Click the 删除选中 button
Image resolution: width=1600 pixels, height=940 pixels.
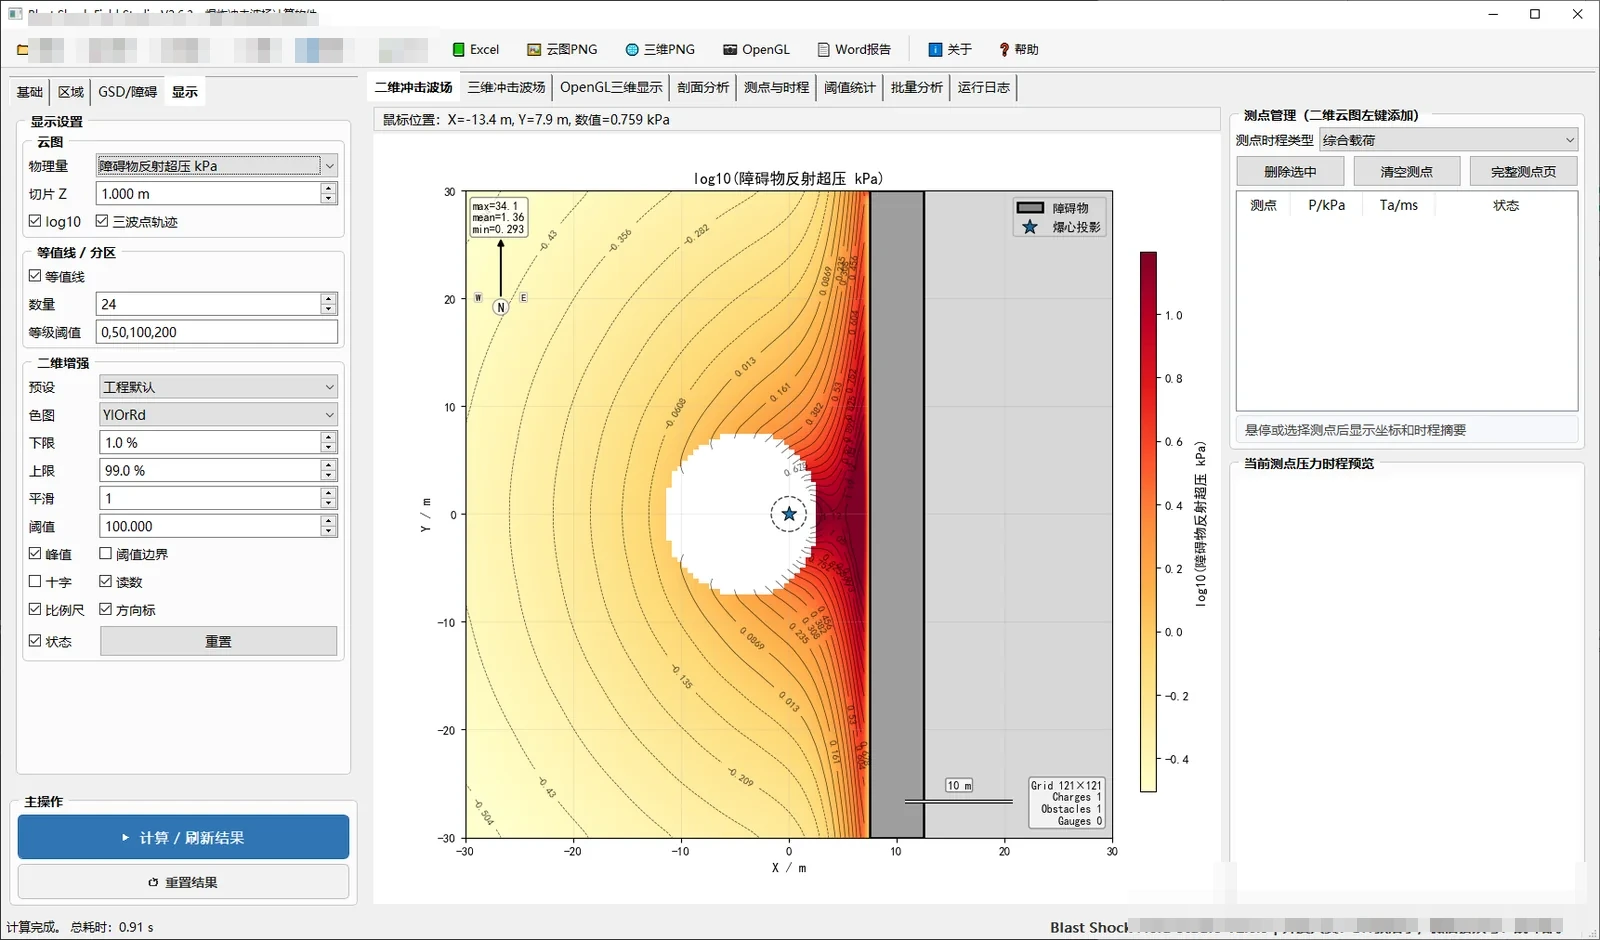1290,172
